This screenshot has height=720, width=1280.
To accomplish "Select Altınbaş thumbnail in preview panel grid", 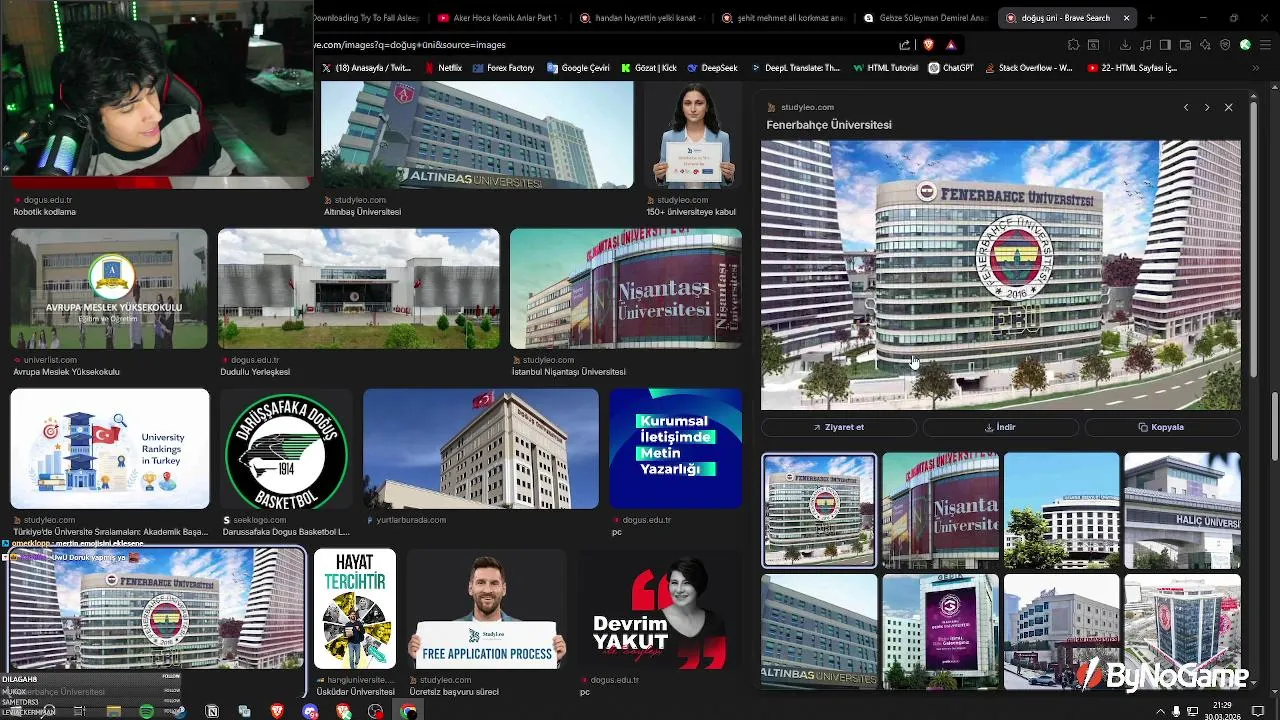I will (x=819, y=631).
